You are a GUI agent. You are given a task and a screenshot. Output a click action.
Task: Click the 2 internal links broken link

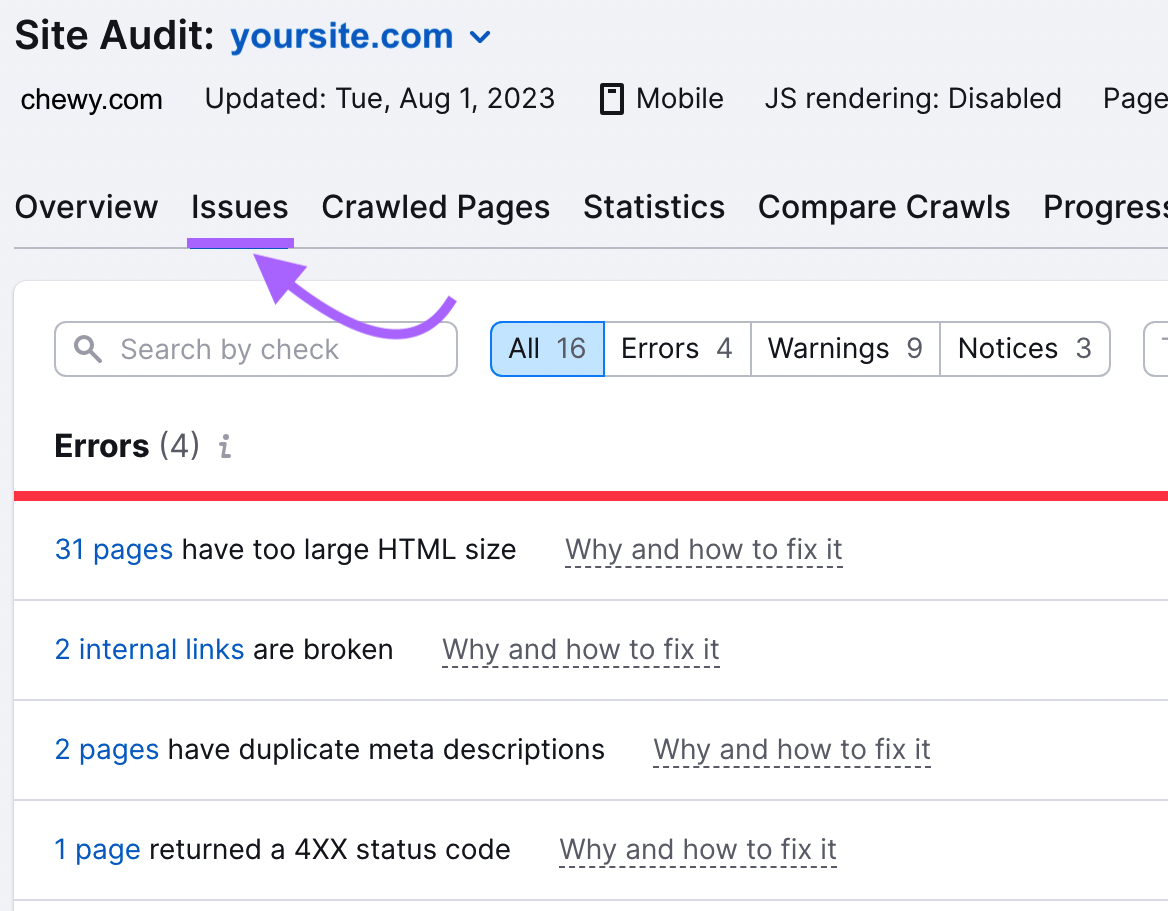149,649
